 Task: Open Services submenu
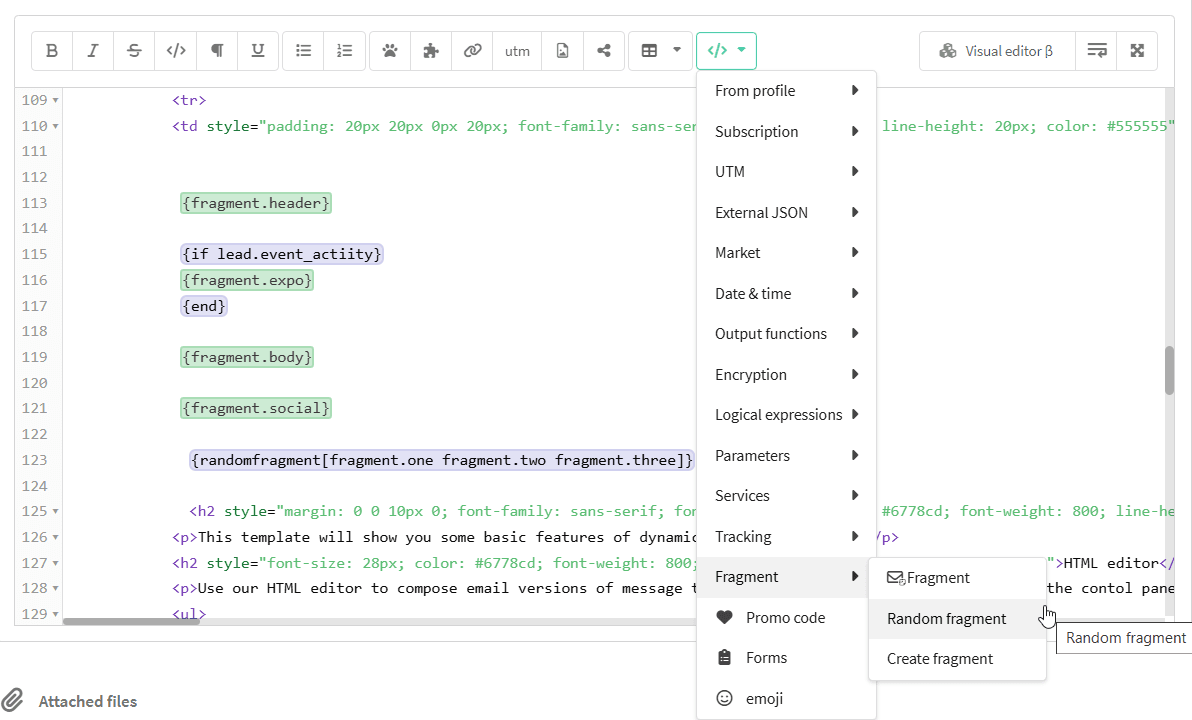click(x=786, y=496)
